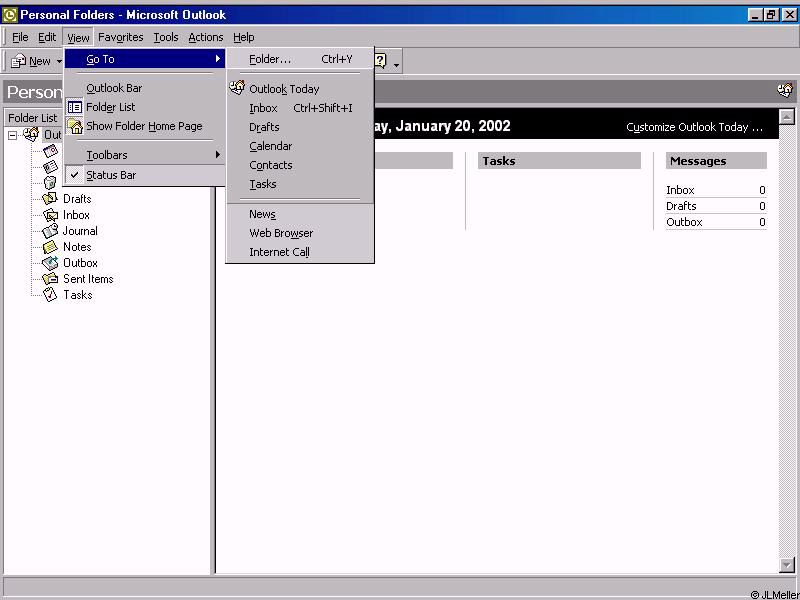Expand the Go To submenu arrow
This screenshot has height=600, width=800.
coord(218,59)
